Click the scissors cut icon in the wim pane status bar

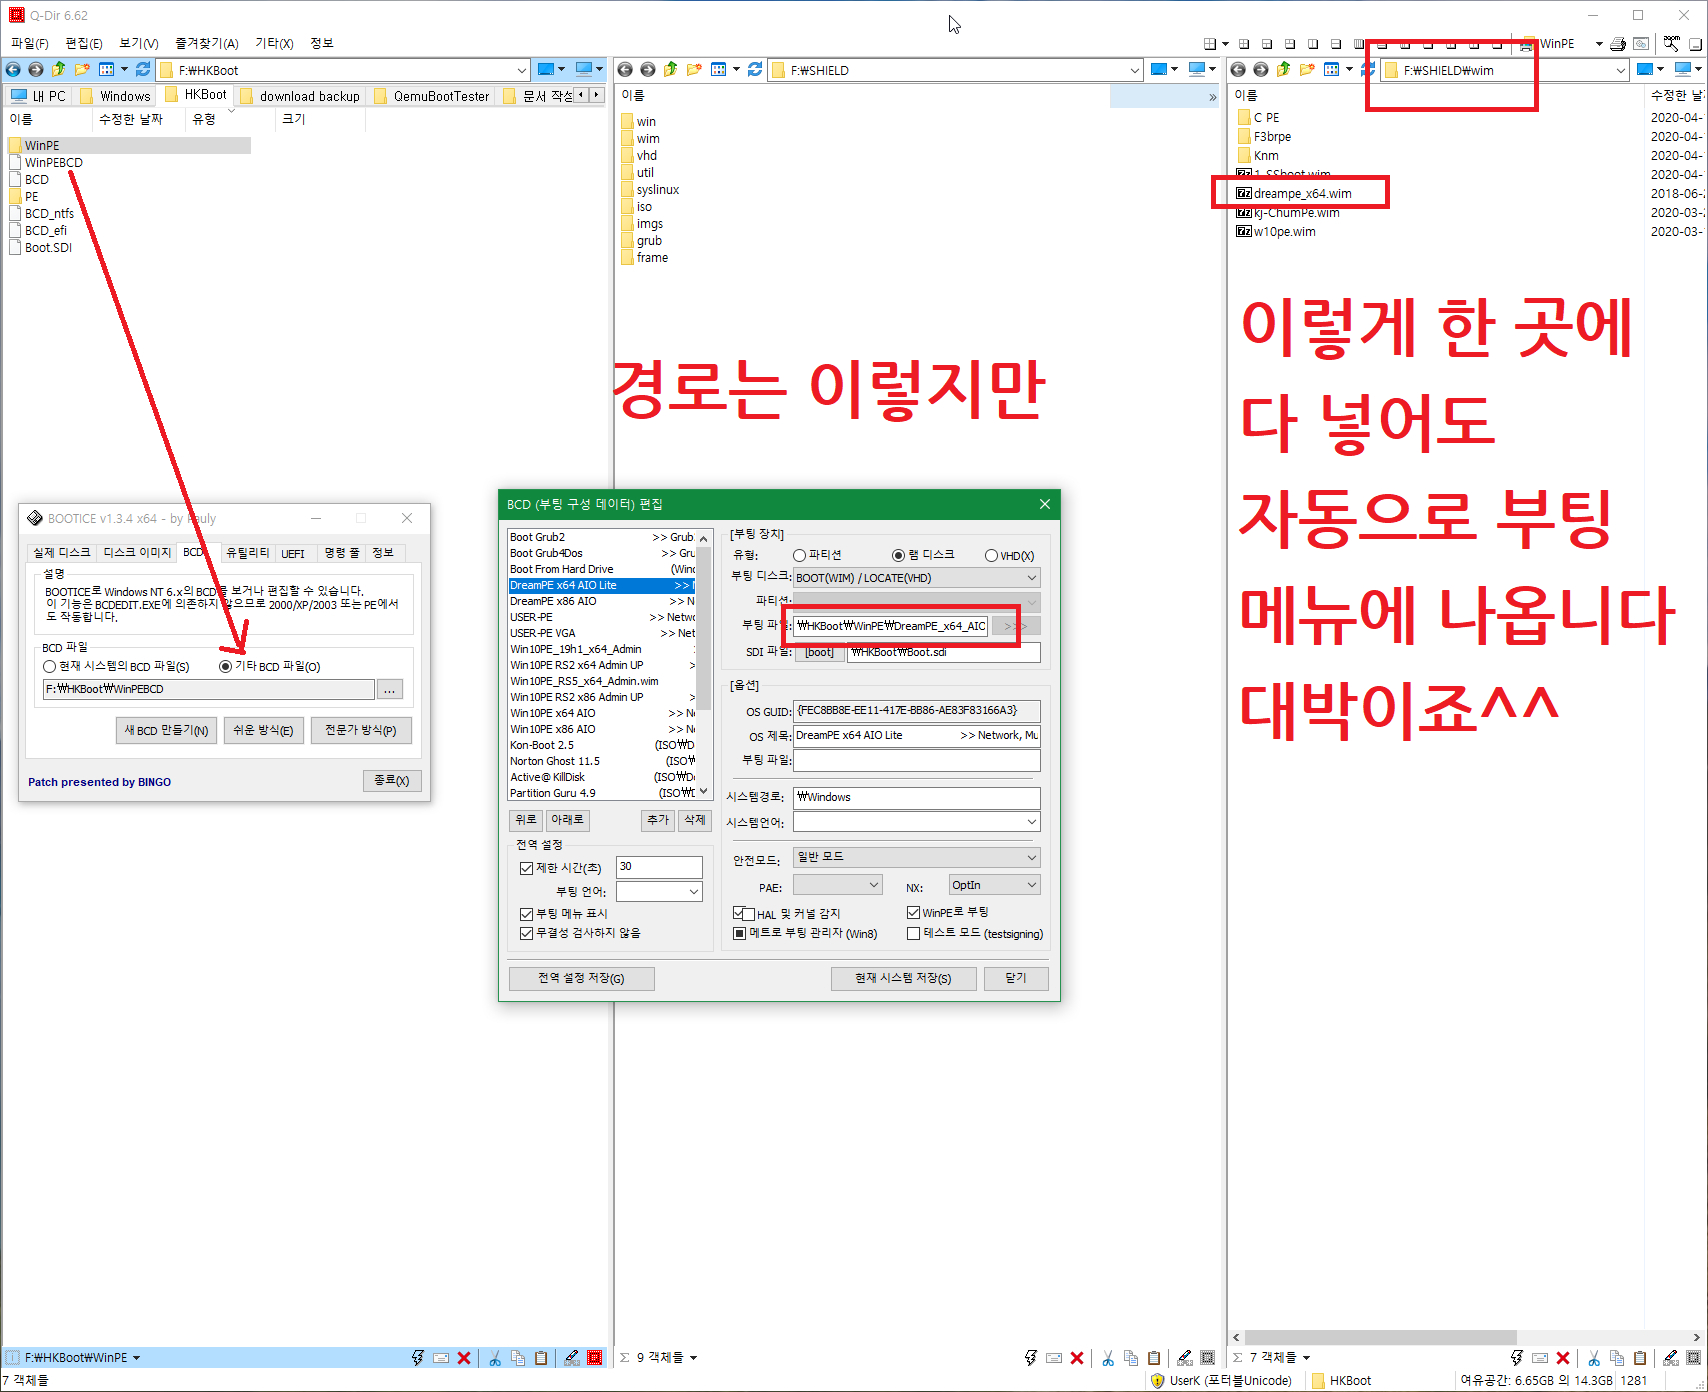[x=1594, y=1358]
